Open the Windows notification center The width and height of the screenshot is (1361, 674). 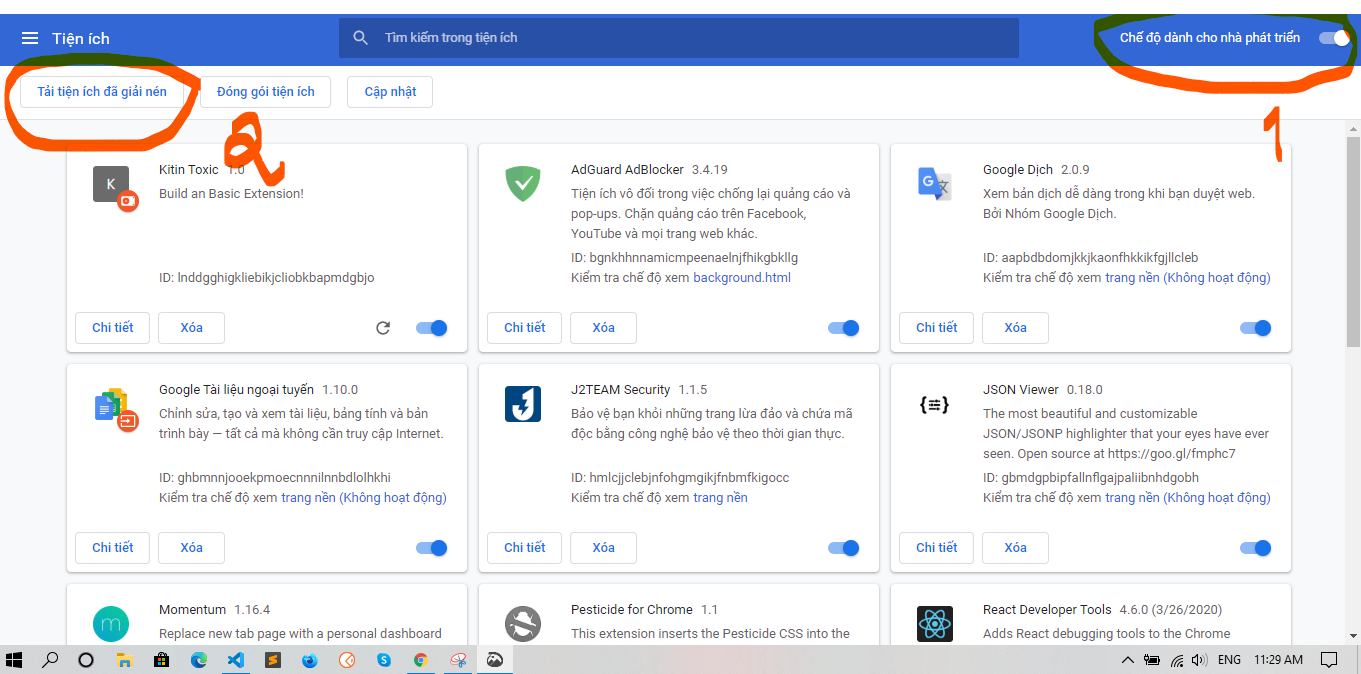pos(1329,660)
